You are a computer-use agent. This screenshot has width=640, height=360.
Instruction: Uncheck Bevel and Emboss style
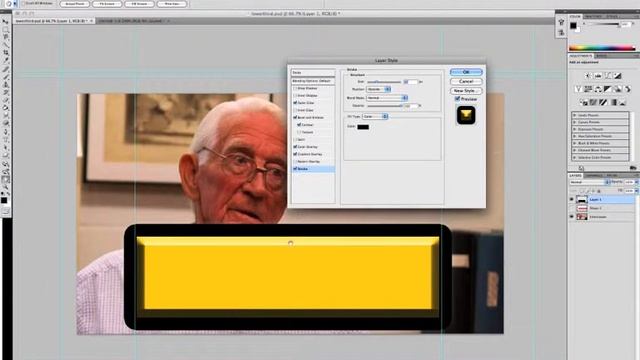click(295, 118)
